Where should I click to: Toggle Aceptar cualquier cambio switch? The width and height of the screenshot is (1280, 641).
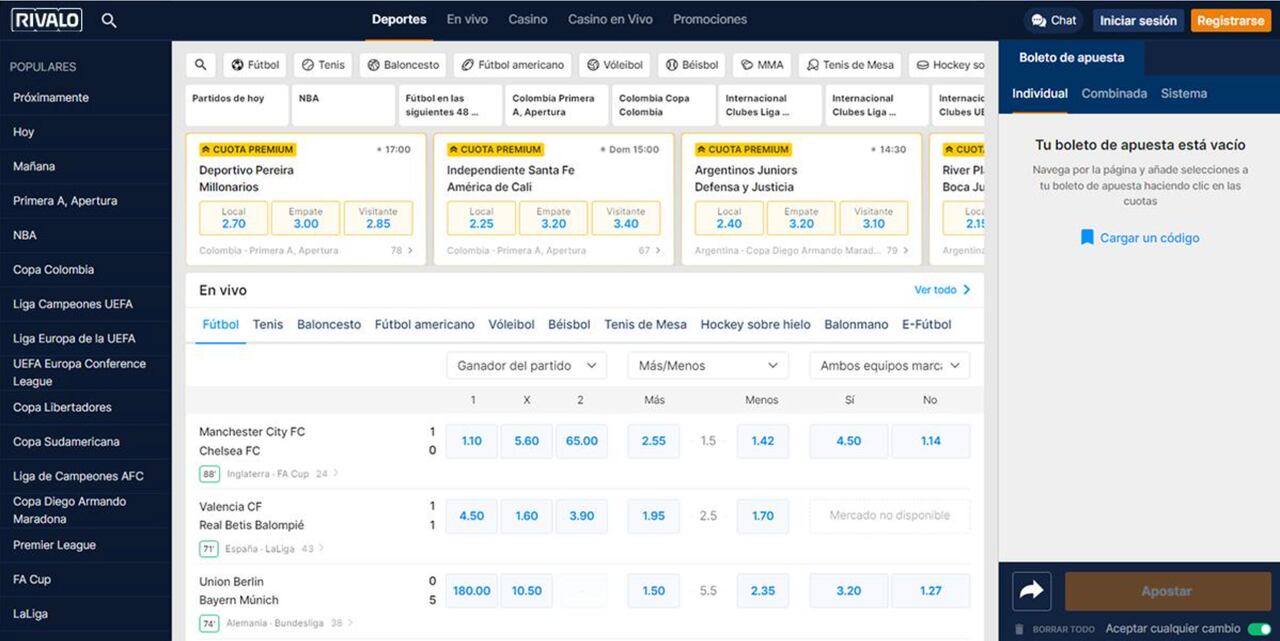tap(1258, 629)
